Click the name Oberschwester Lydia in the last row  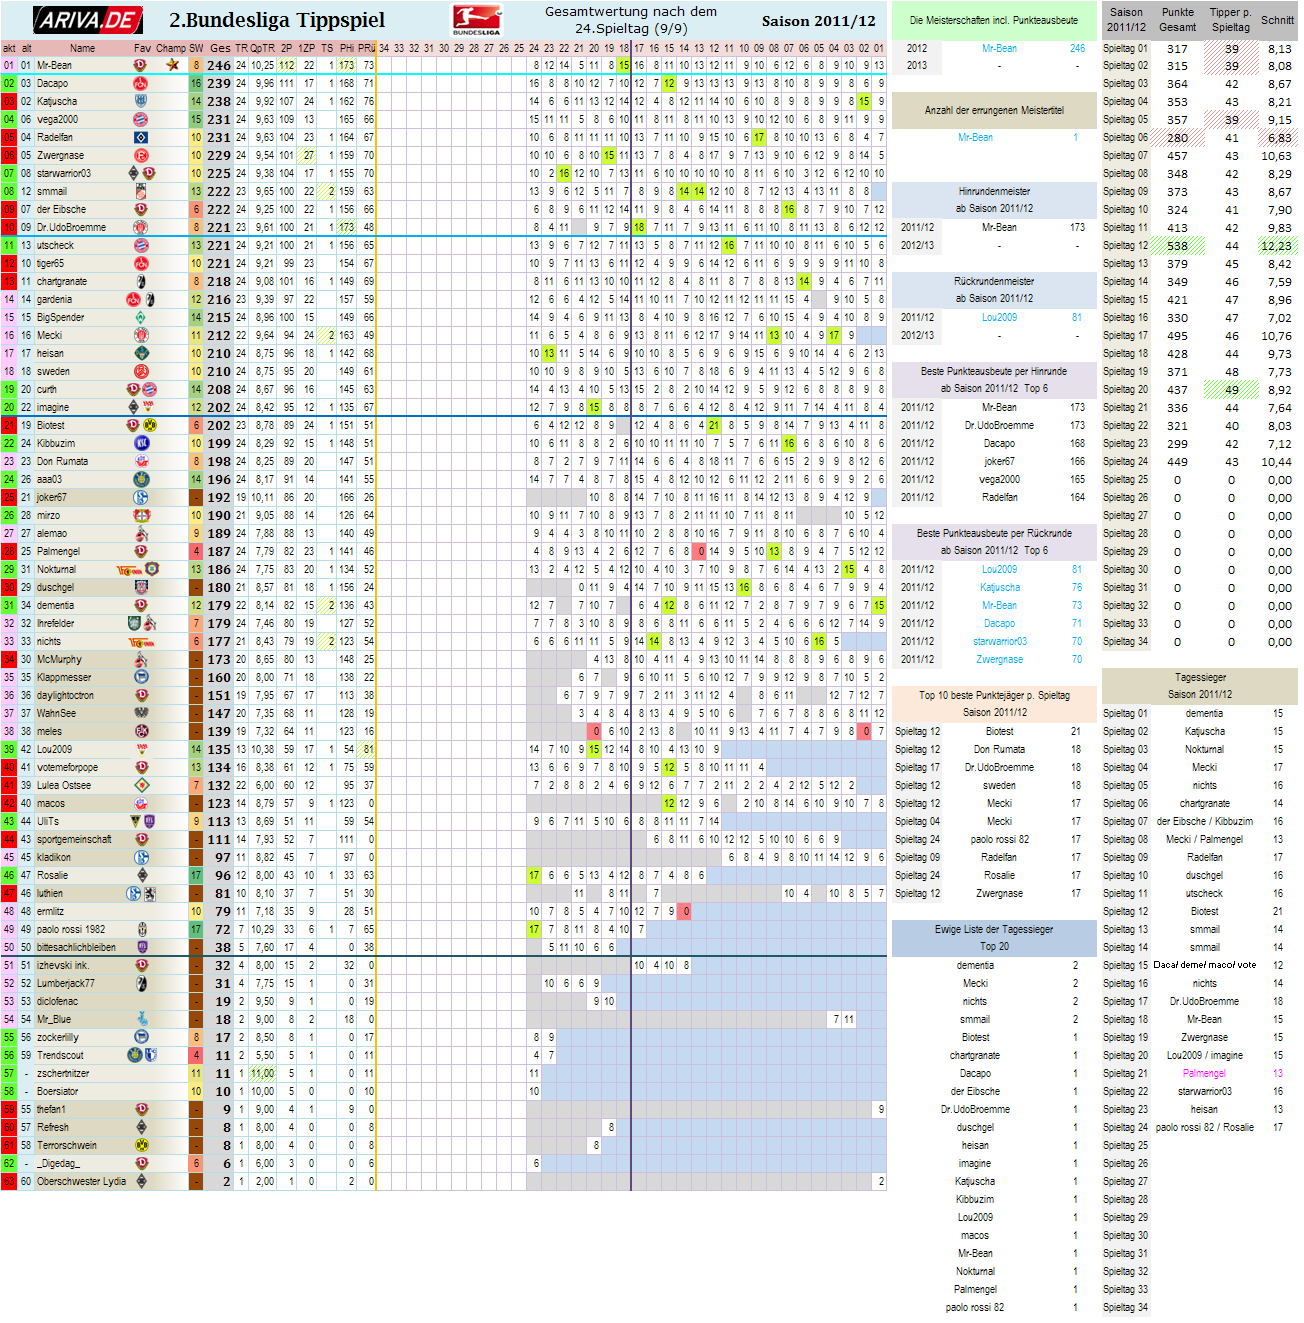click(x=81, y=1181)
